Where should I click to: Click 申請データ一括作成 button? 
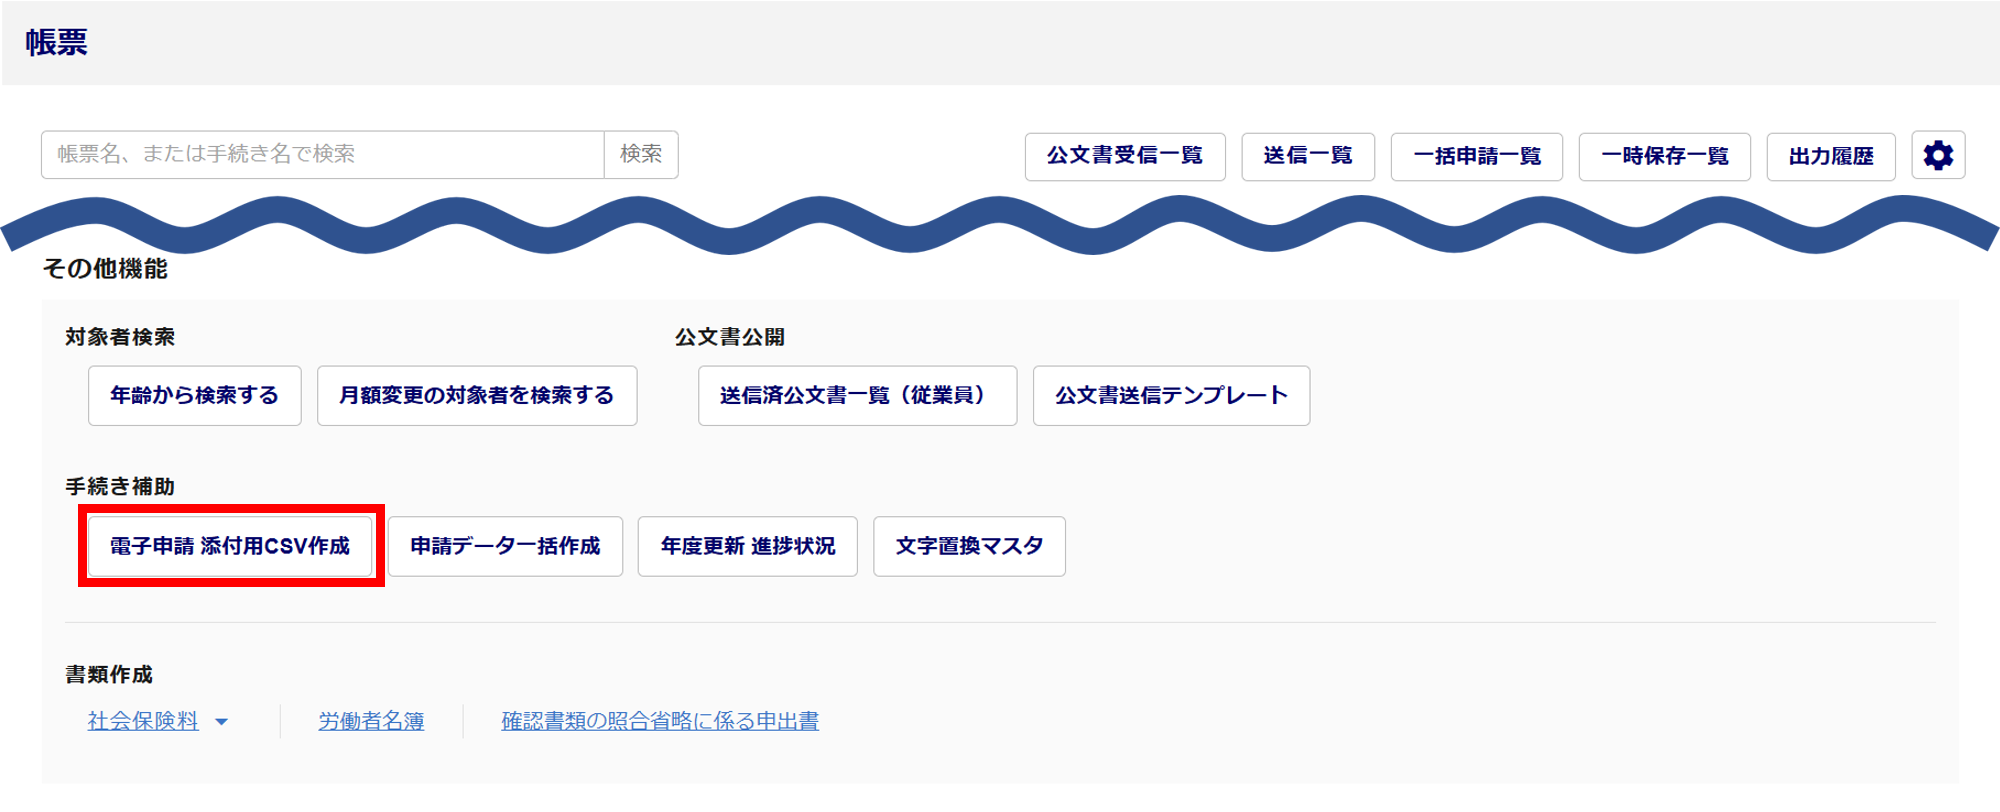[x=505, y=546]
